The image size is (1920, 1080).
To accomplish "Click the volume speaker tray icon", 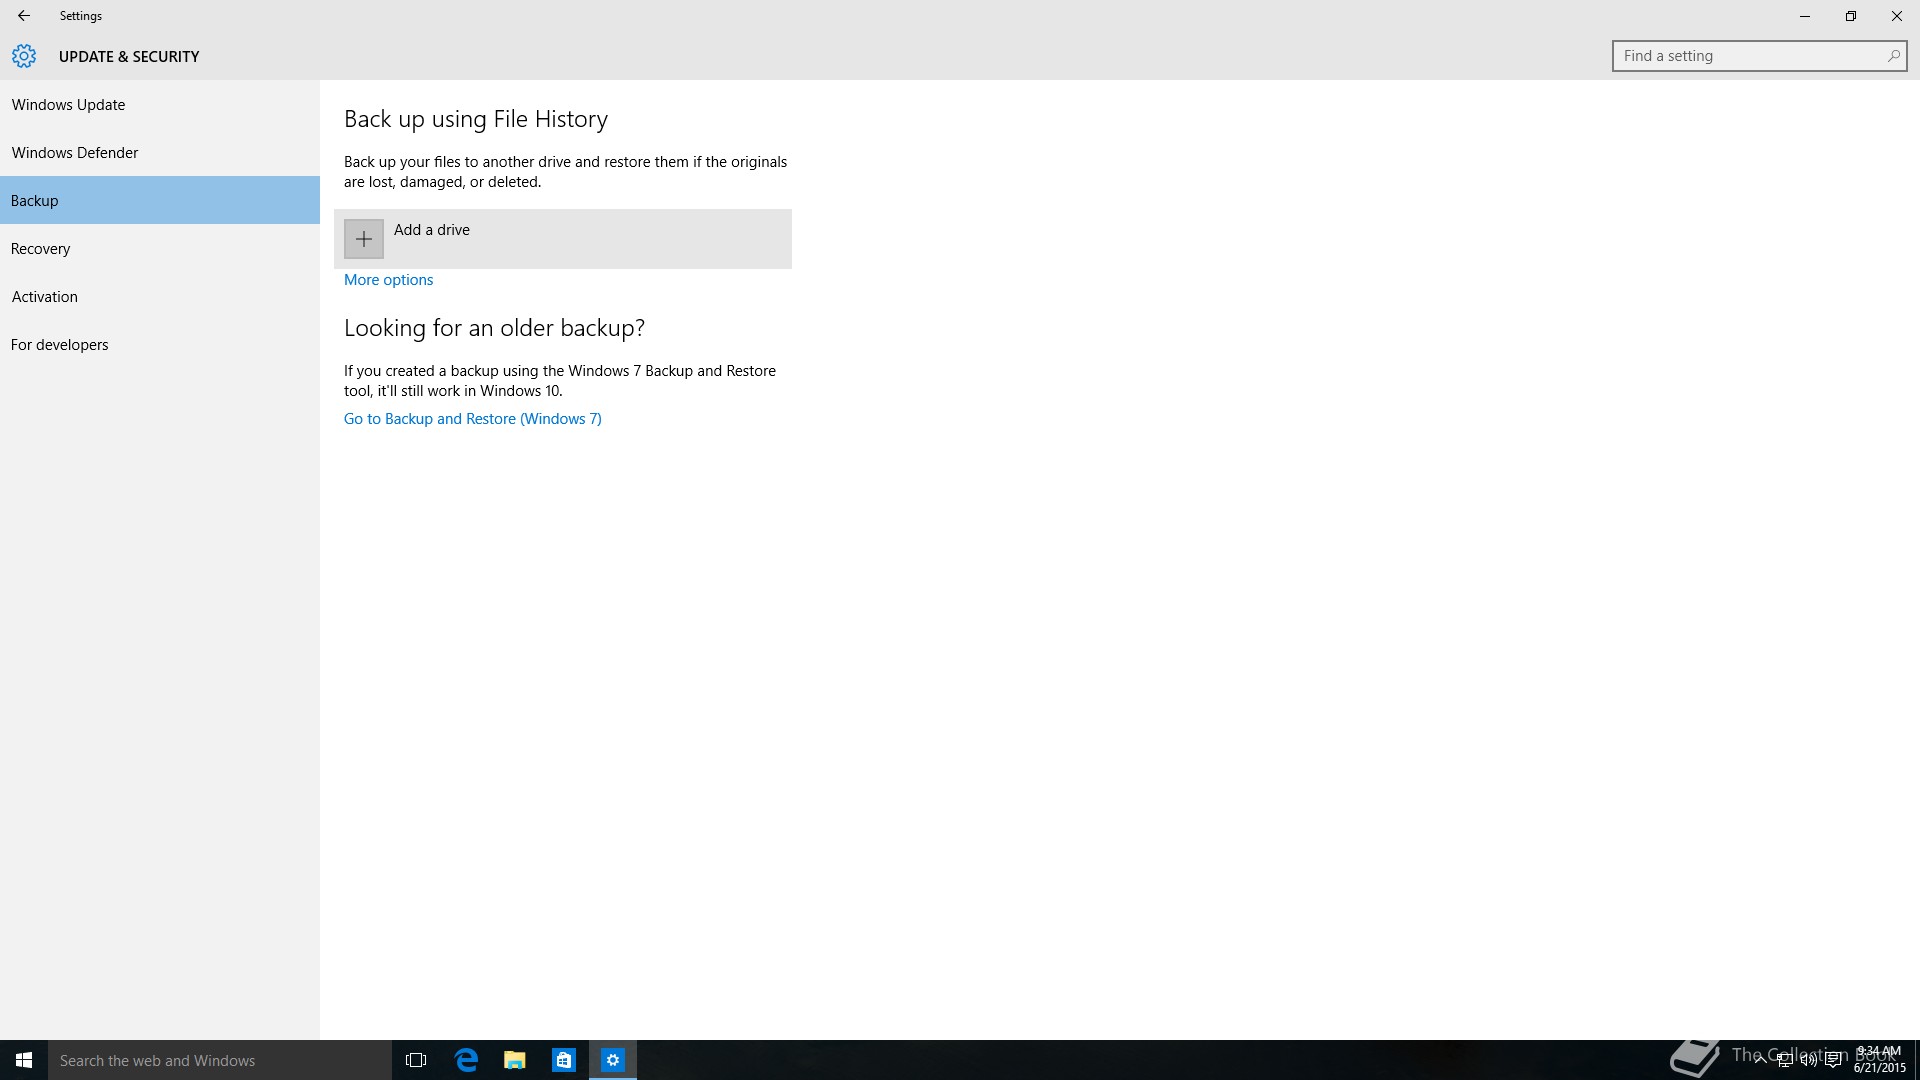I will [1808, 1060].
